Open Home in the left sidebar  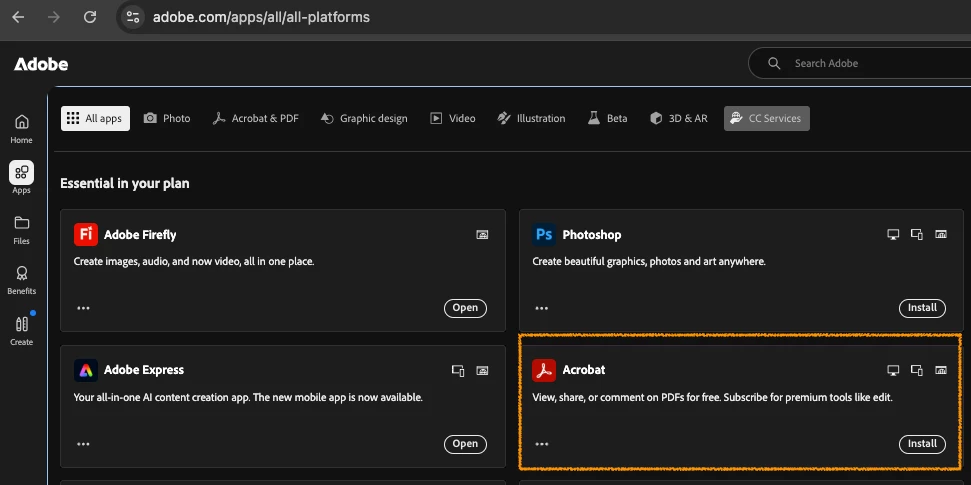pyautogui.click(x=21, y=129)
